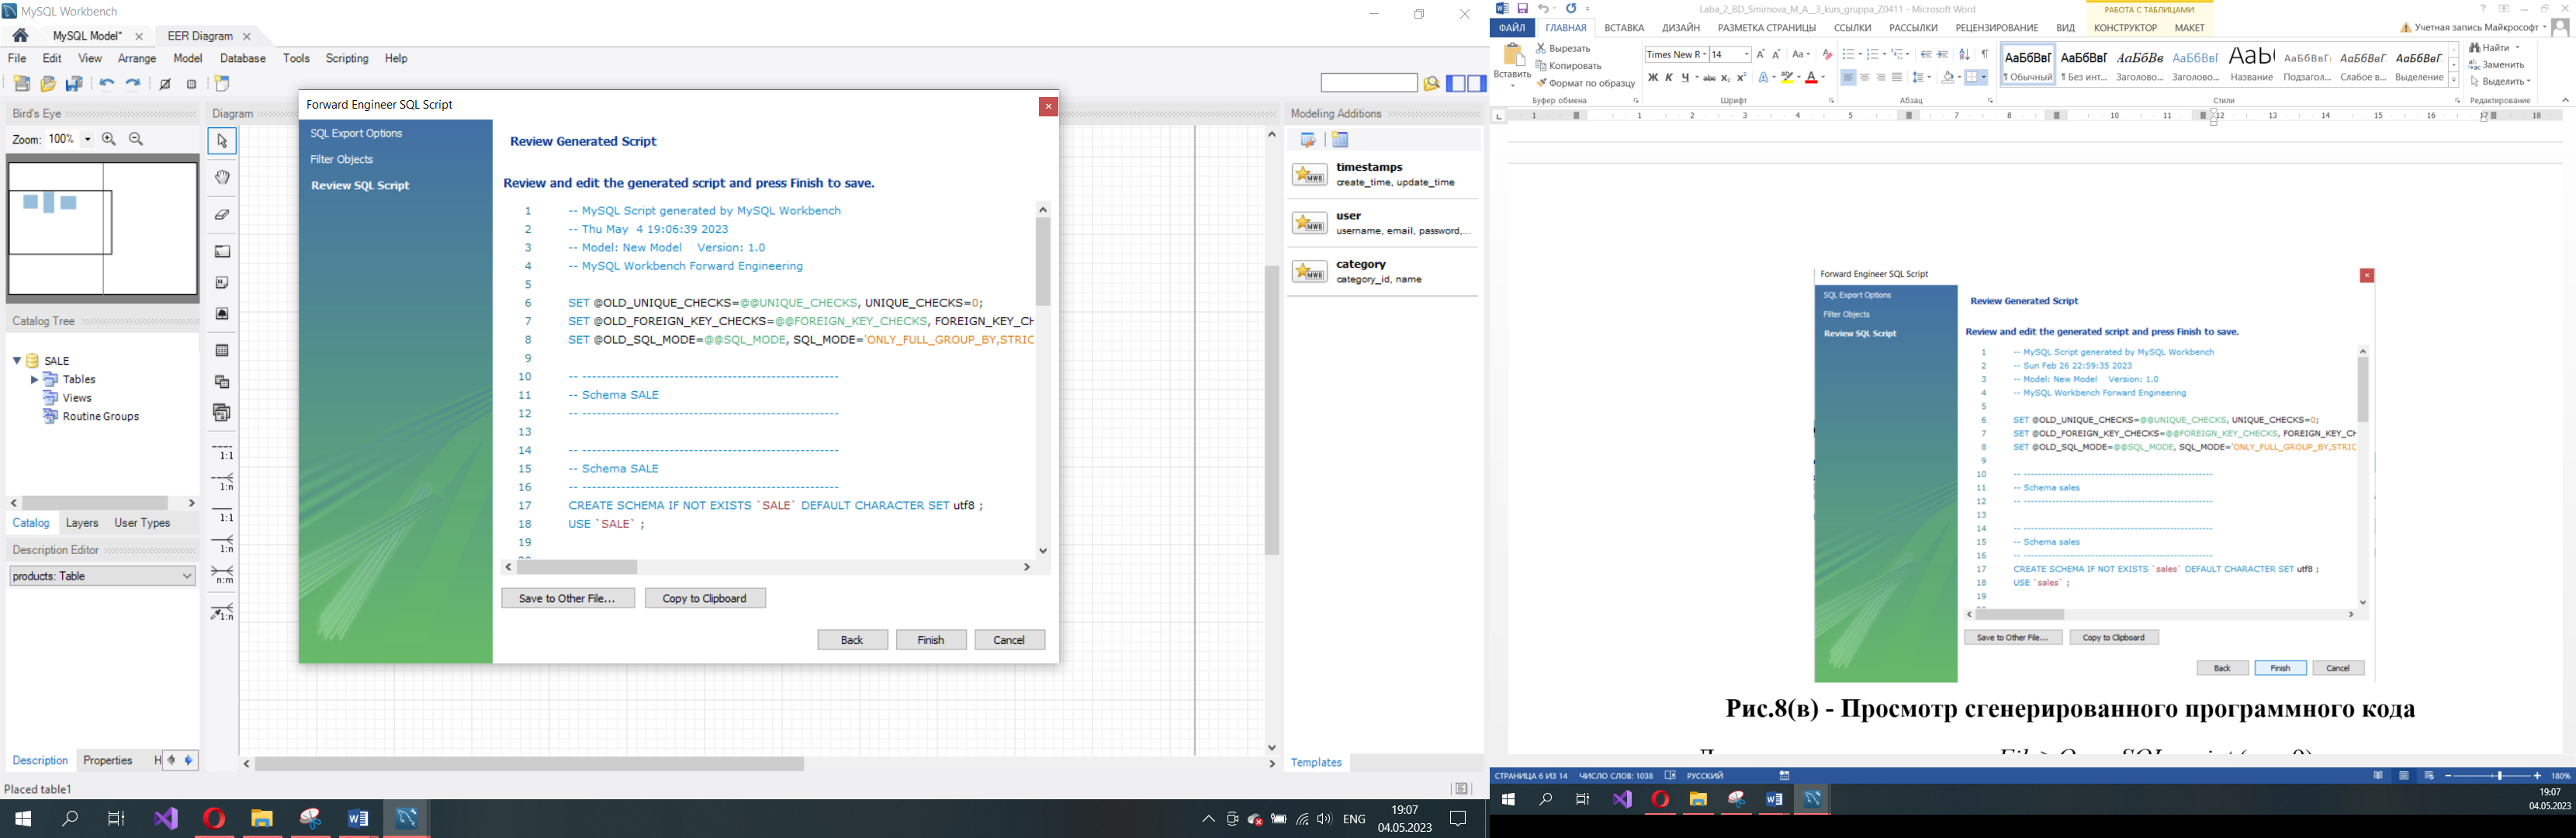Image resolution: width=2576 pixels, height=838 pixels.
Task: Click the Back button in Workbench dialog
Action: click(852, 640)
